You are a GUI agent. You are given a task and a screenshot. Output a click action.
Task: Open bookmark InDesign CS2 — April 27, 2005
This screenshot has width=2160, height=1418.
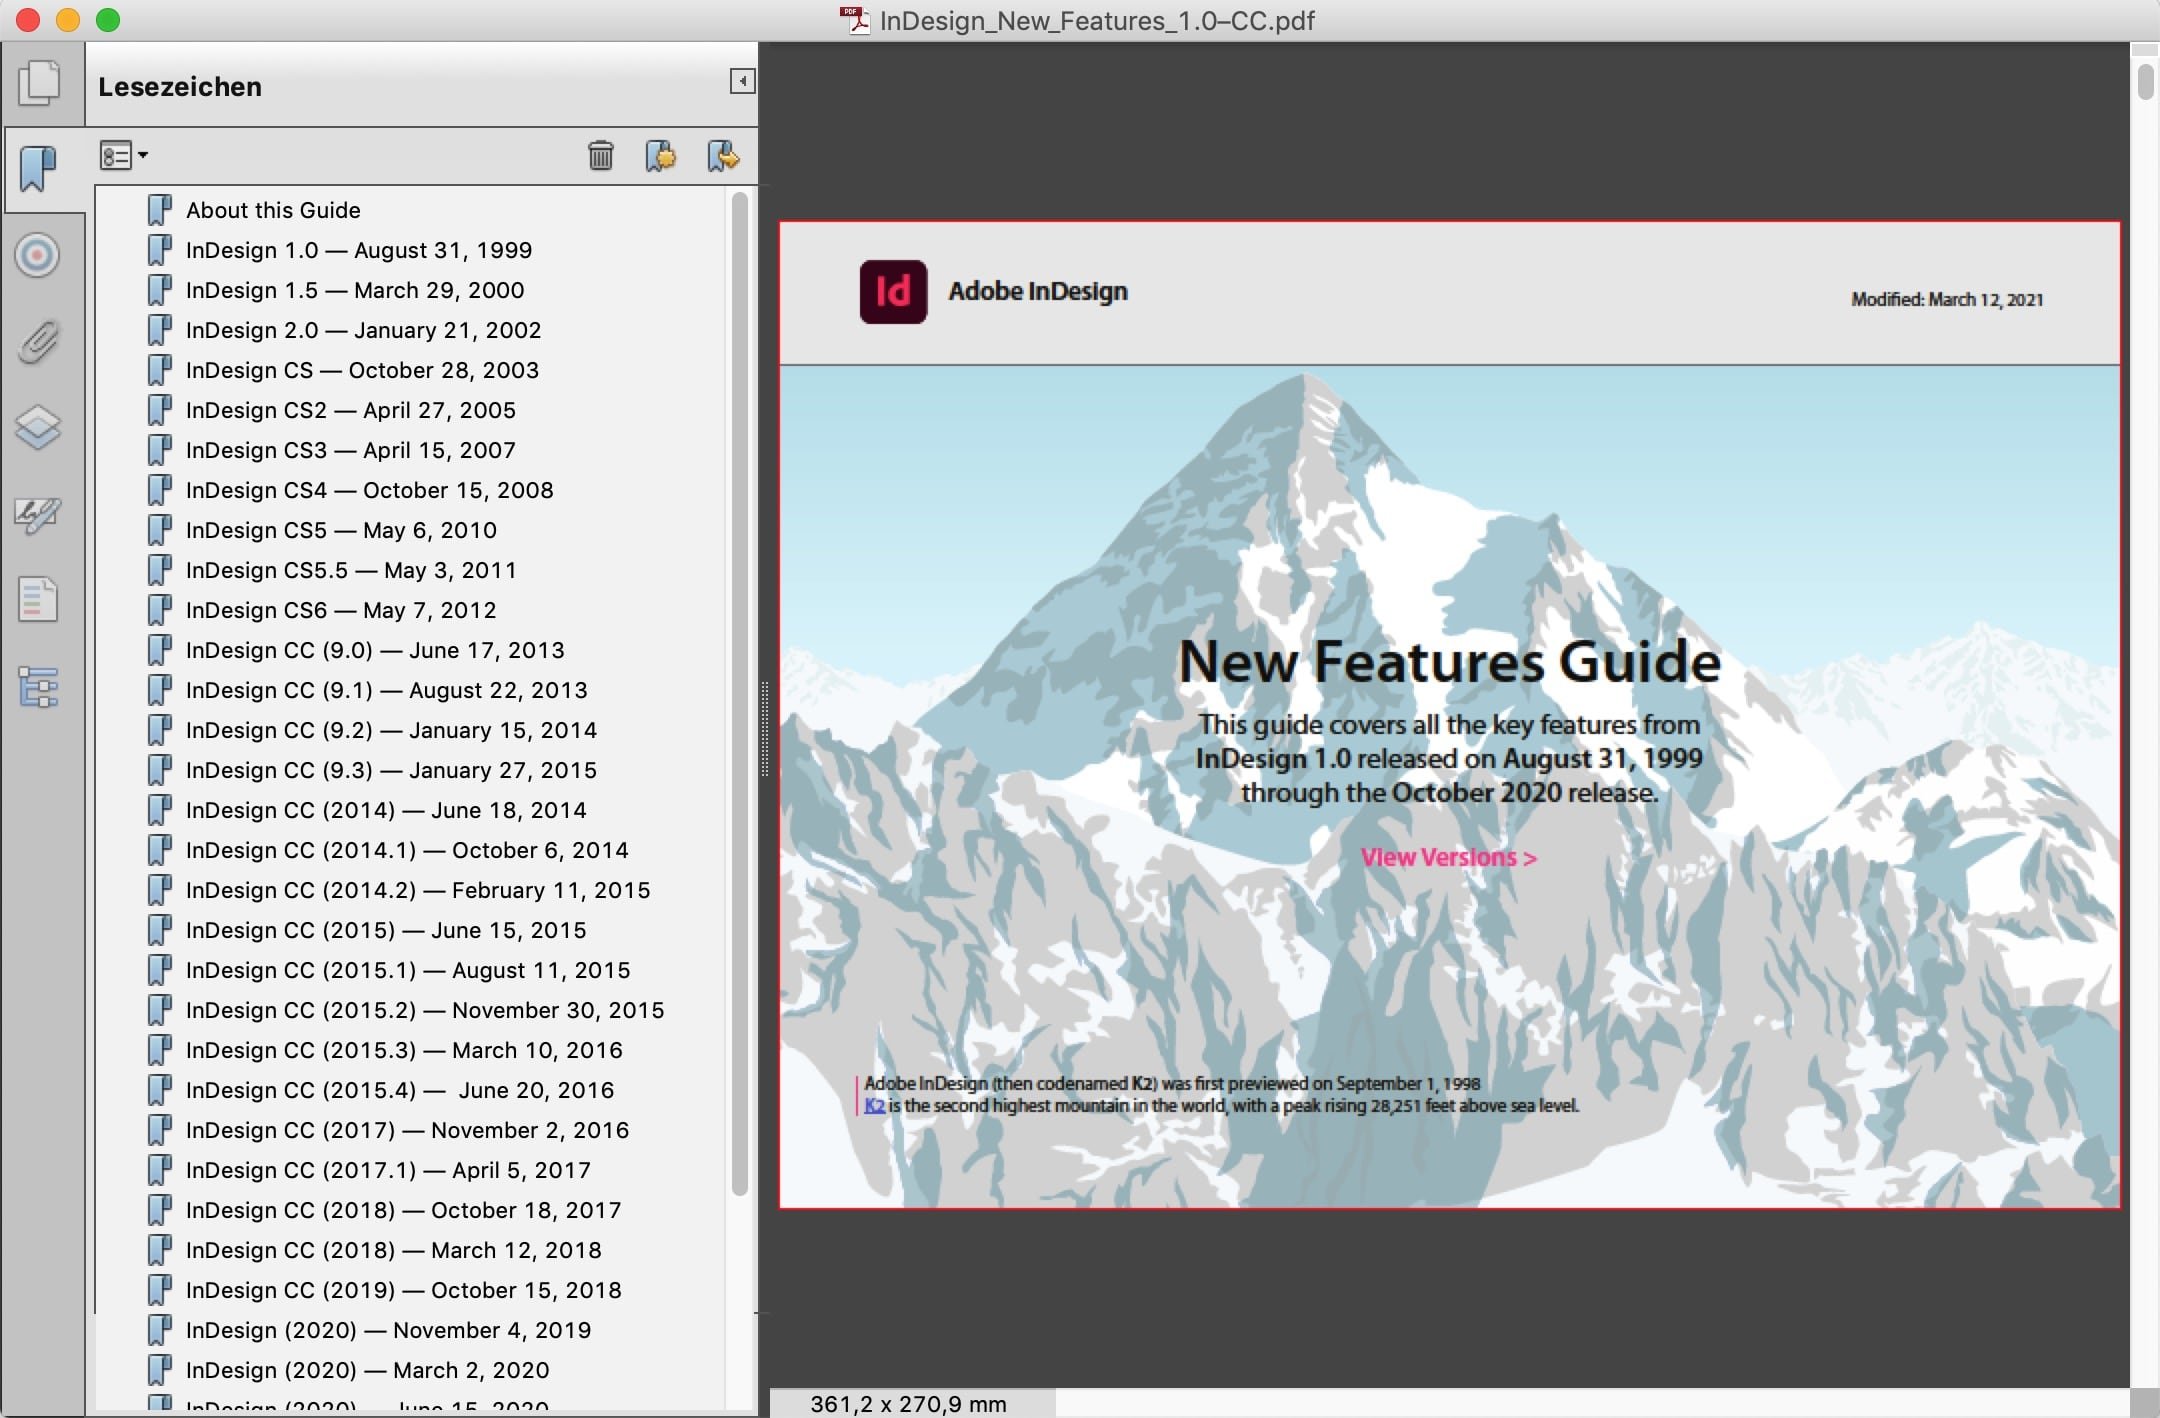pos(351,410)
